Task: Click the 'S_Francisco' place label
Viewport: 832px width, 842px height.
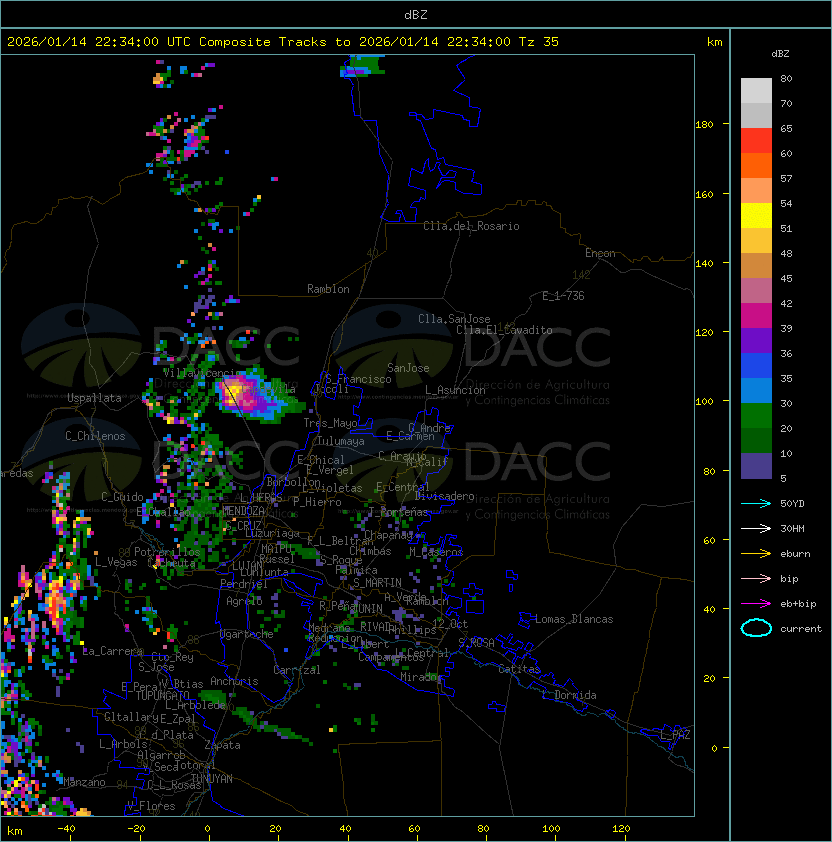Action: click(x=358, y=379)
